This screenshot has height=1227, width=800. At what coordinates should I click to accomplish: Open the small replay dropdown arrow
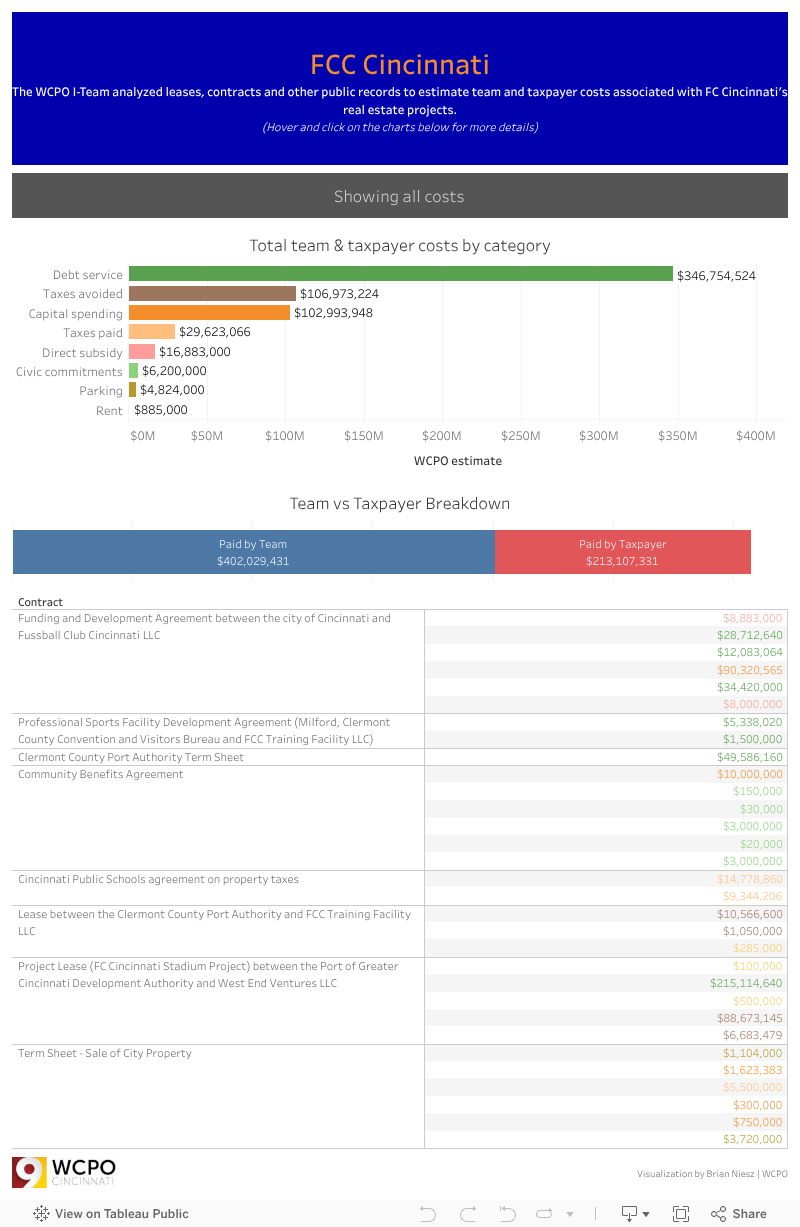[x=570, y=1214]
